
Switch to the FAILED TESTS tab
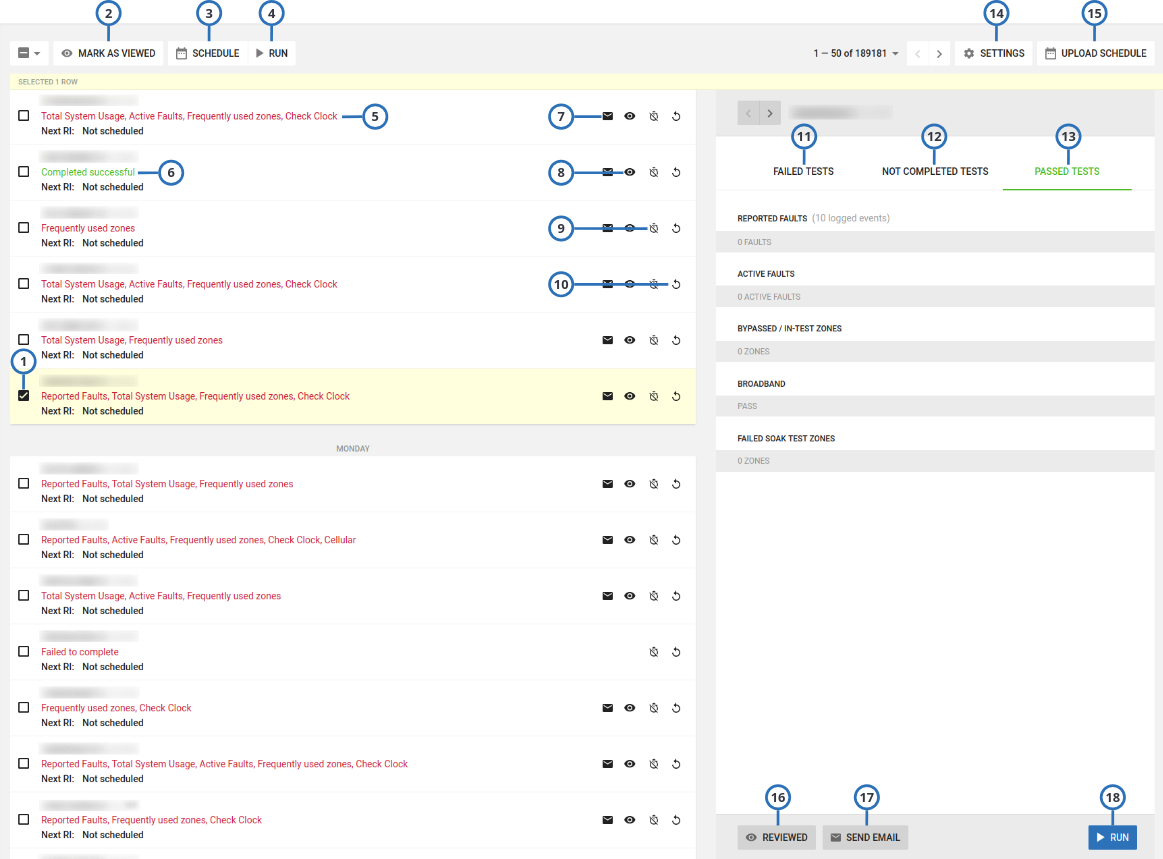point(803,171)
